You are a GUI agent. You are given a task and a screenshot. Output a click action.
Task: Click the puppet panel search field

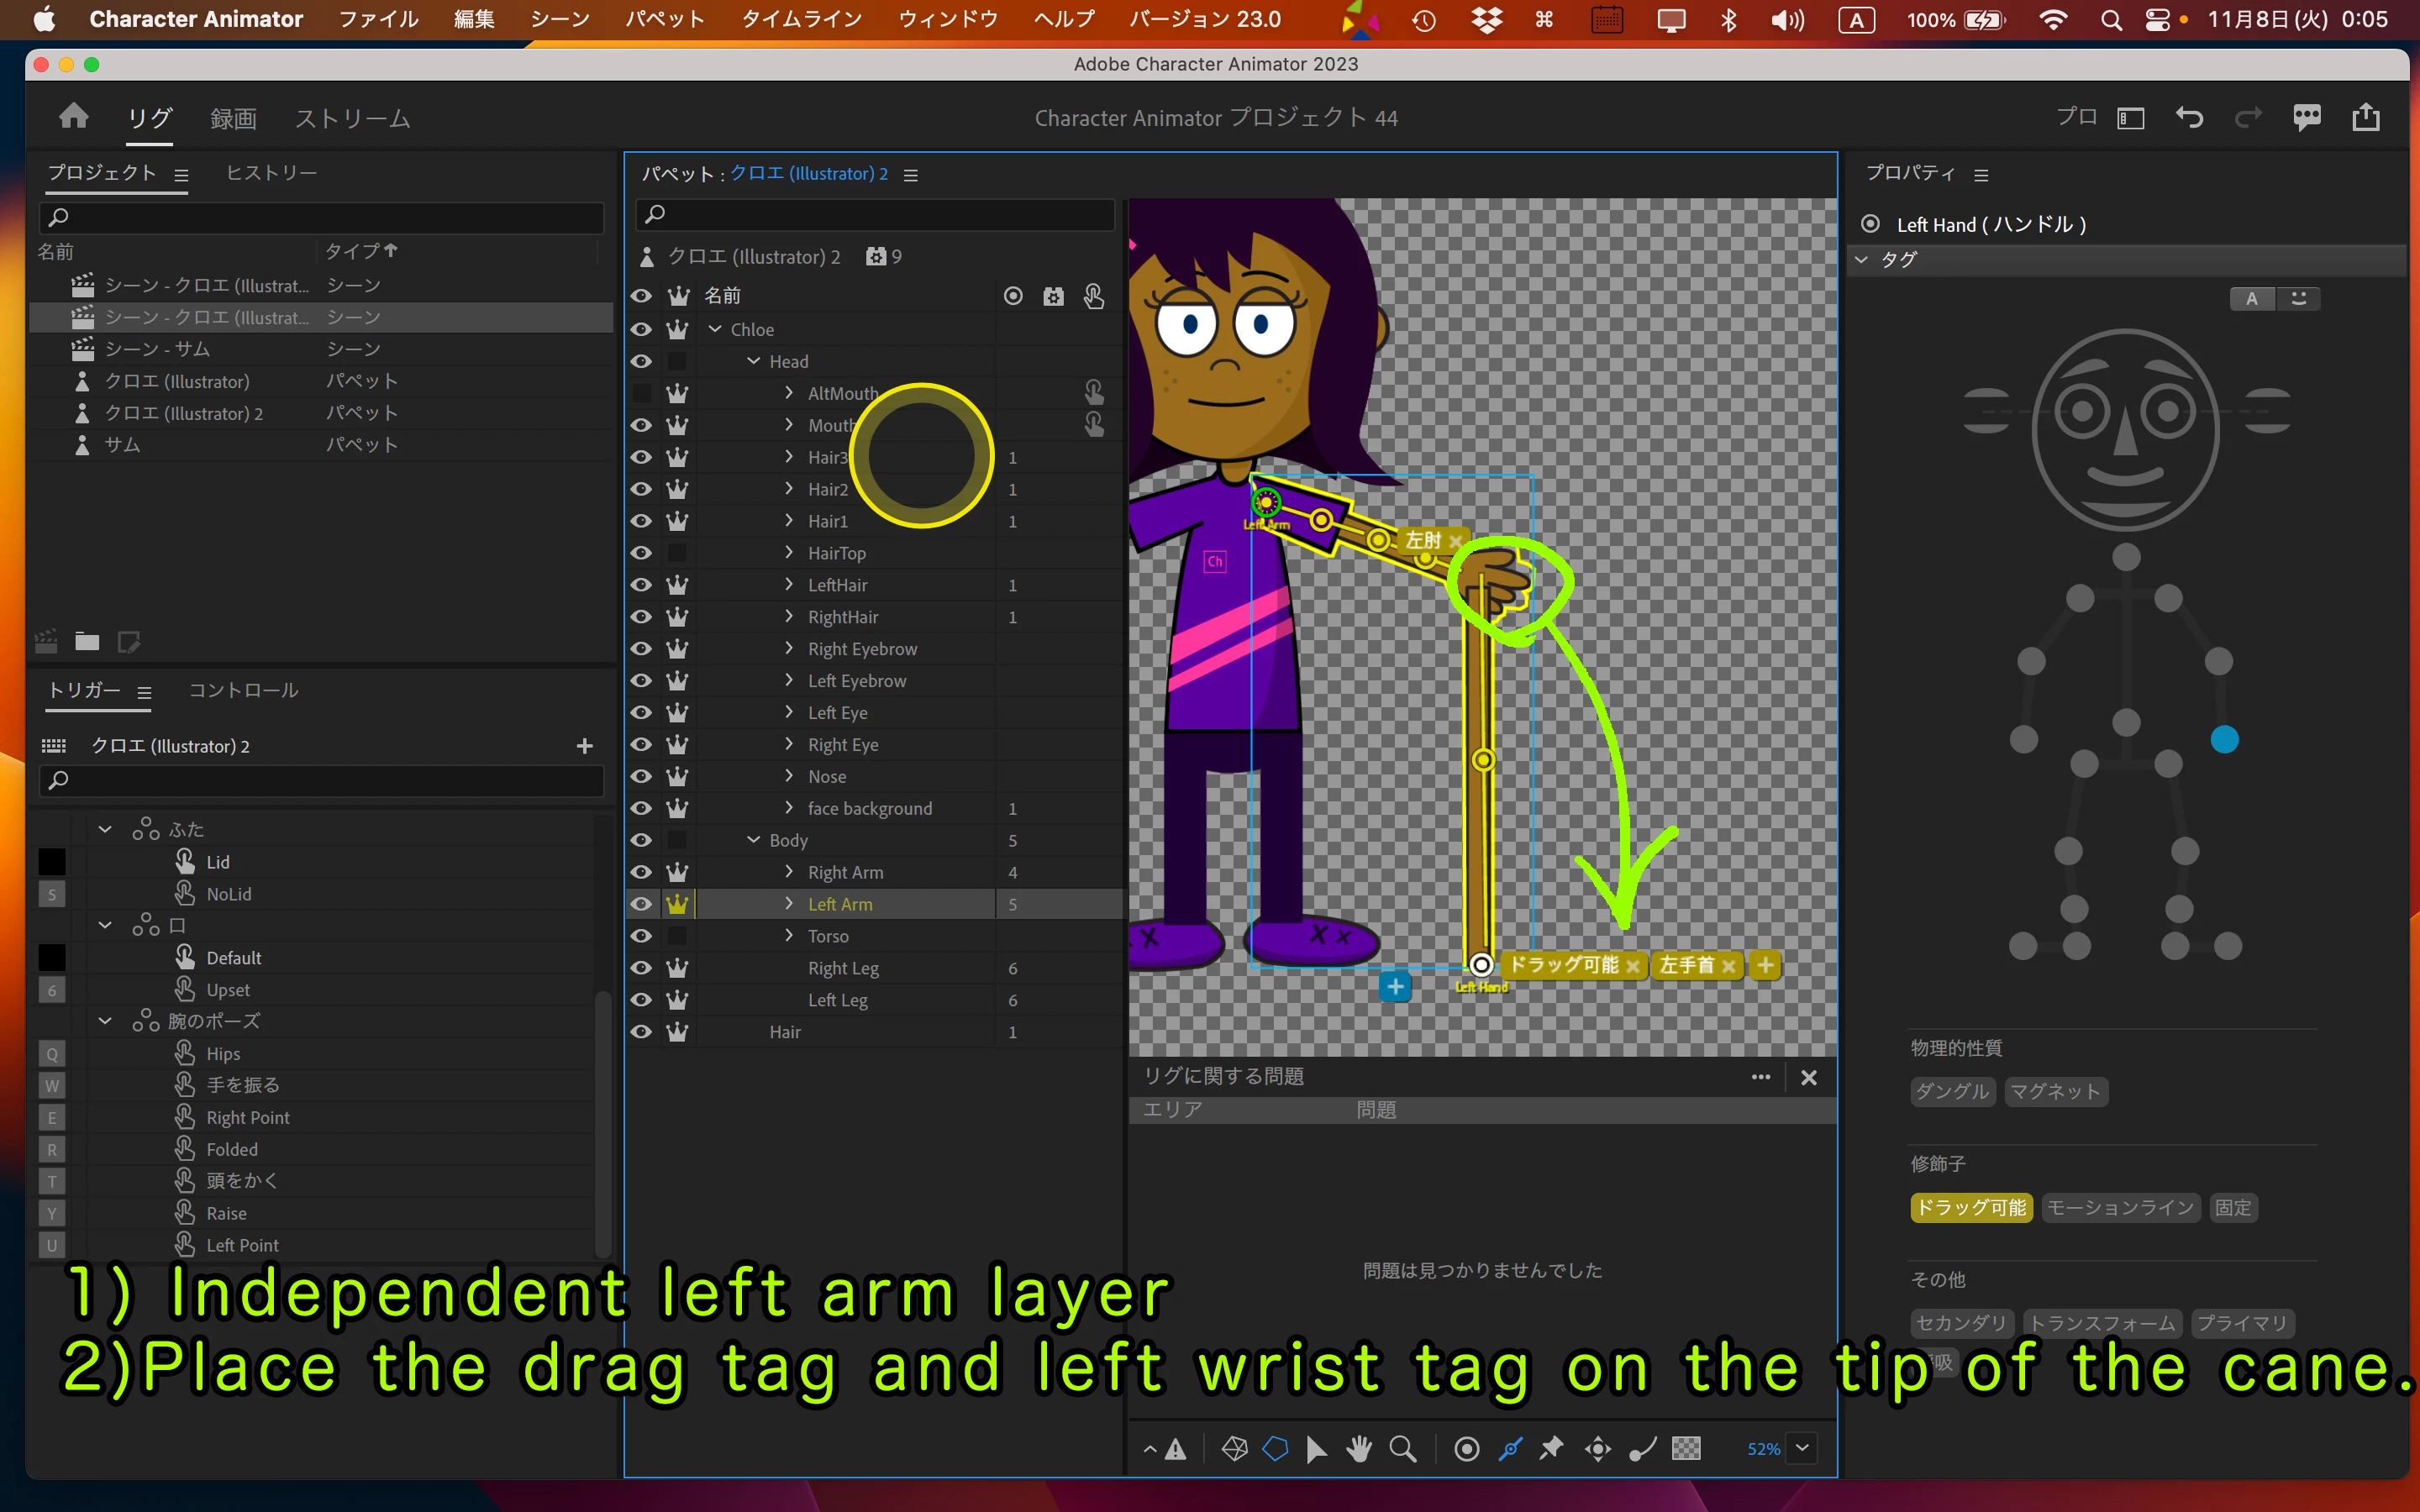pyautogui.click(x=875, y=214)
